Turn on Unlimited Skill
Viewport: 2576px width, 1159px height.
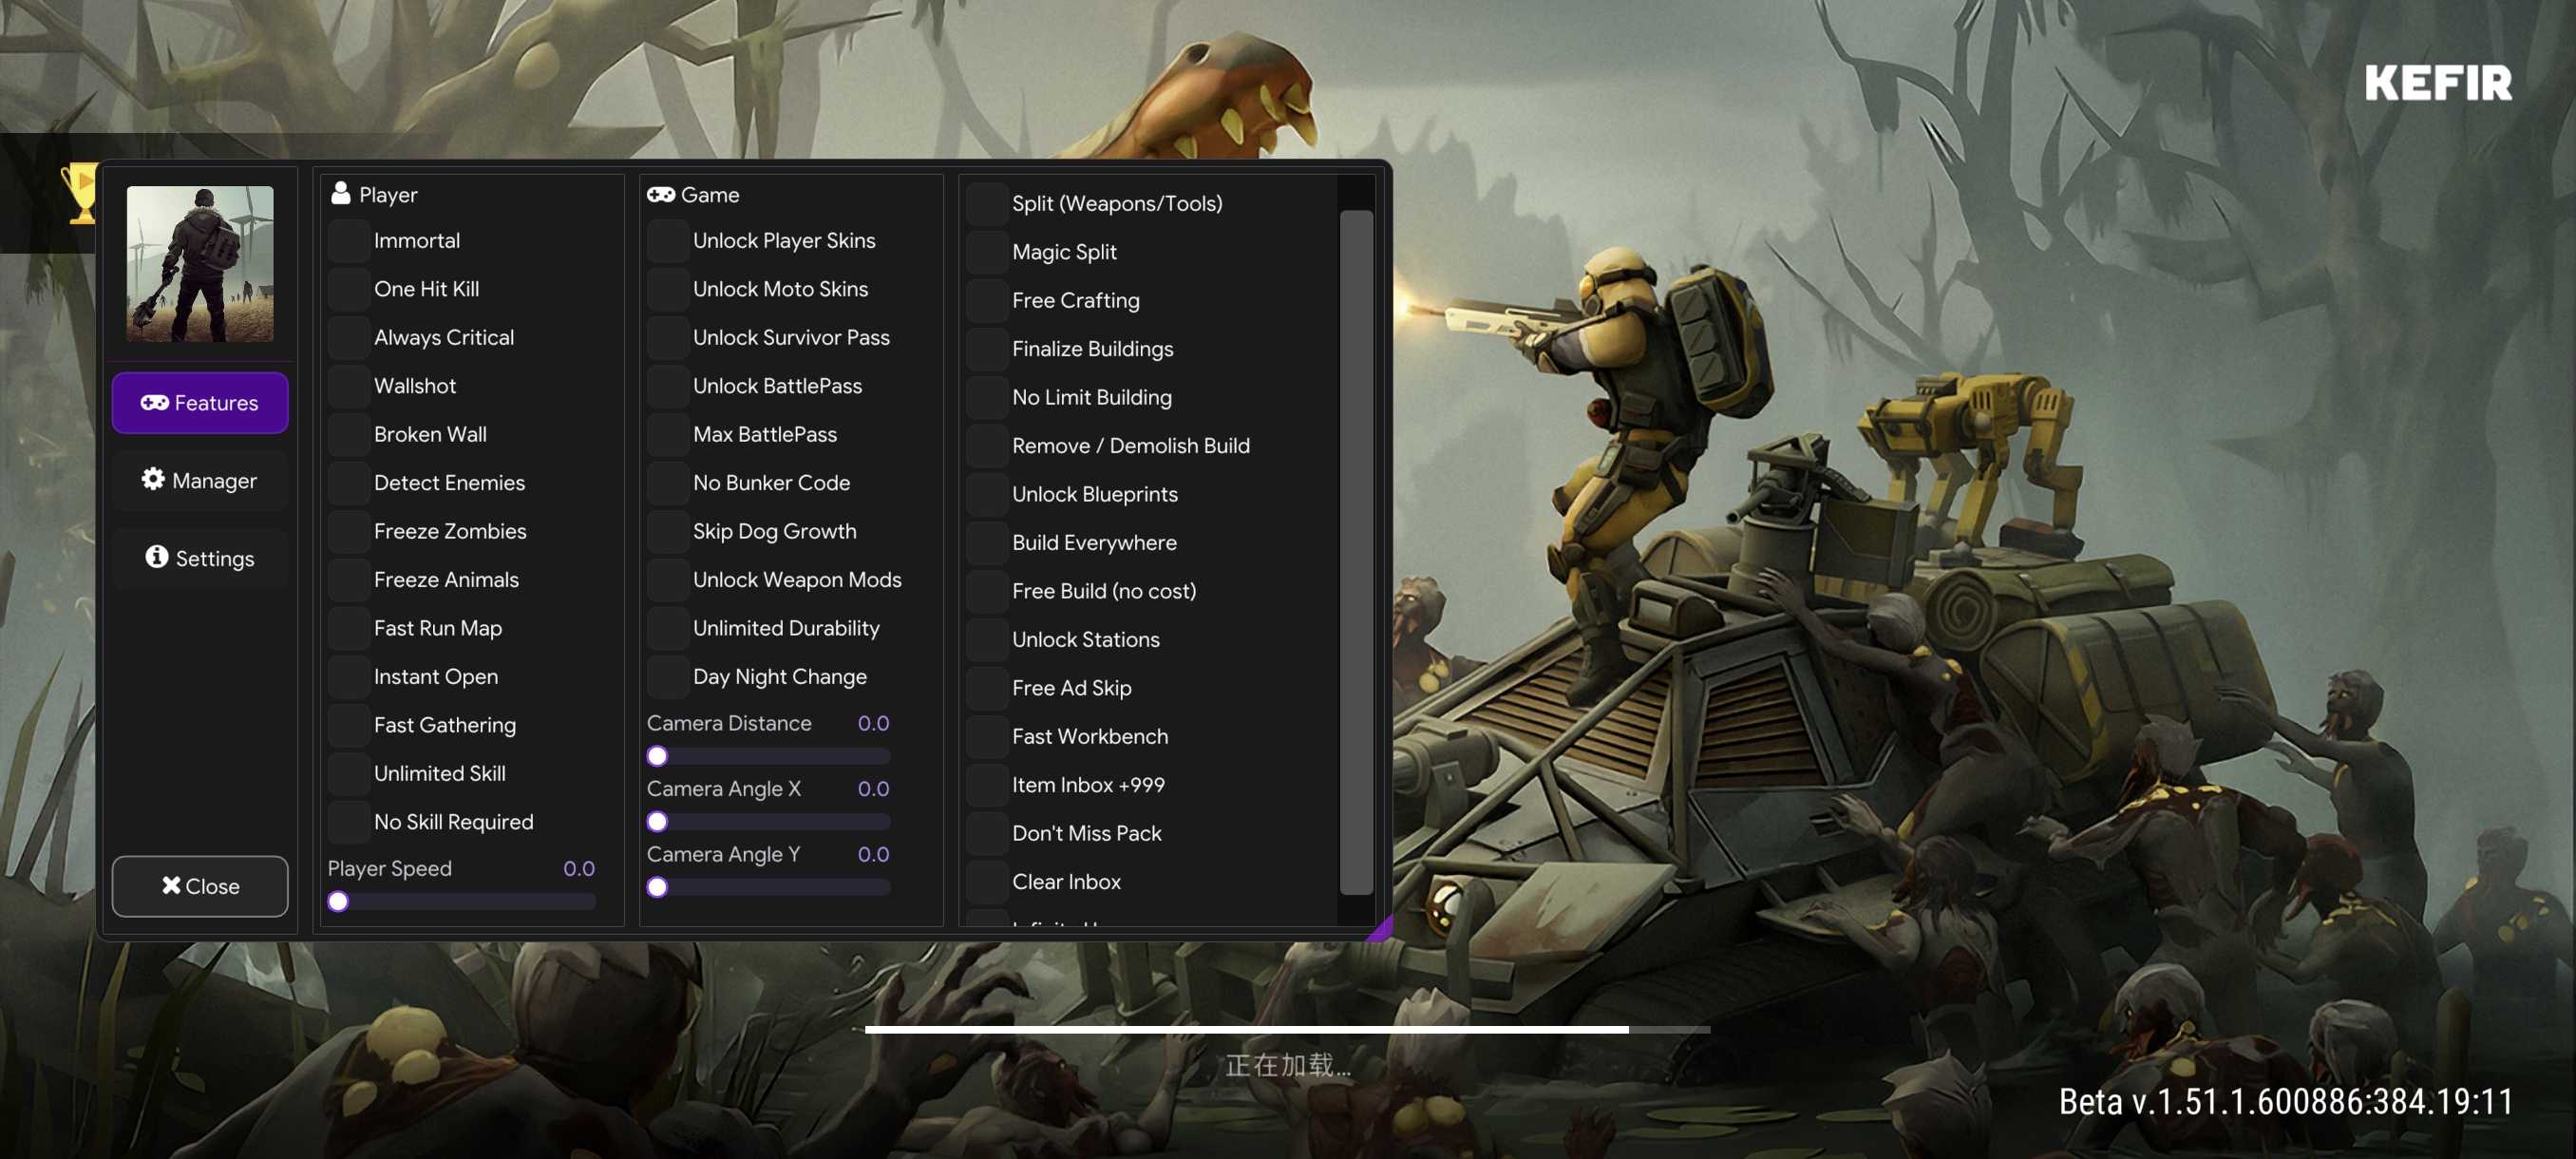pyautogui.click(x=349, y=774)
